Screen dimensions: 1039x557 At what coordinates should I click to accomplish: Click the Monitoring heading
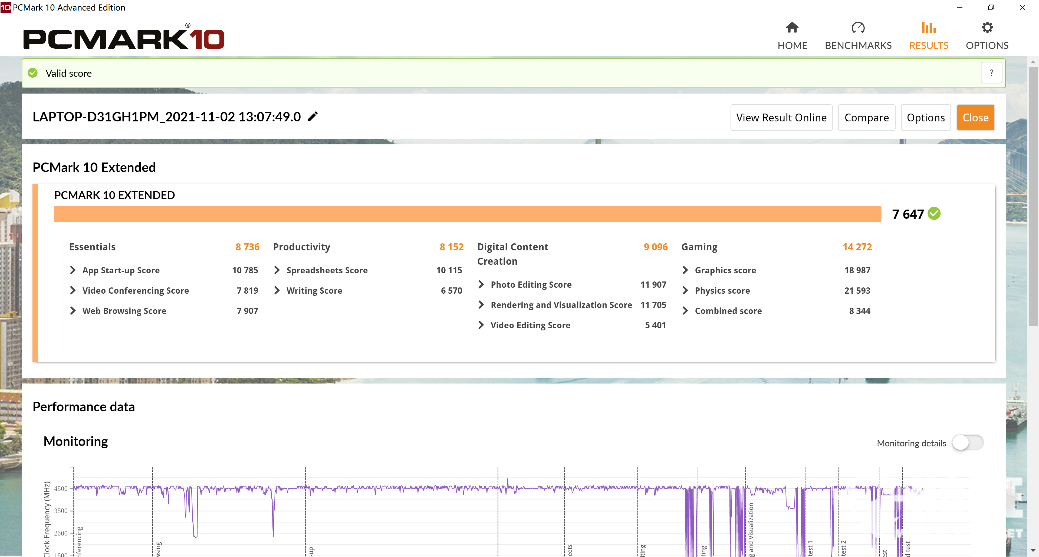pos(76,441)
